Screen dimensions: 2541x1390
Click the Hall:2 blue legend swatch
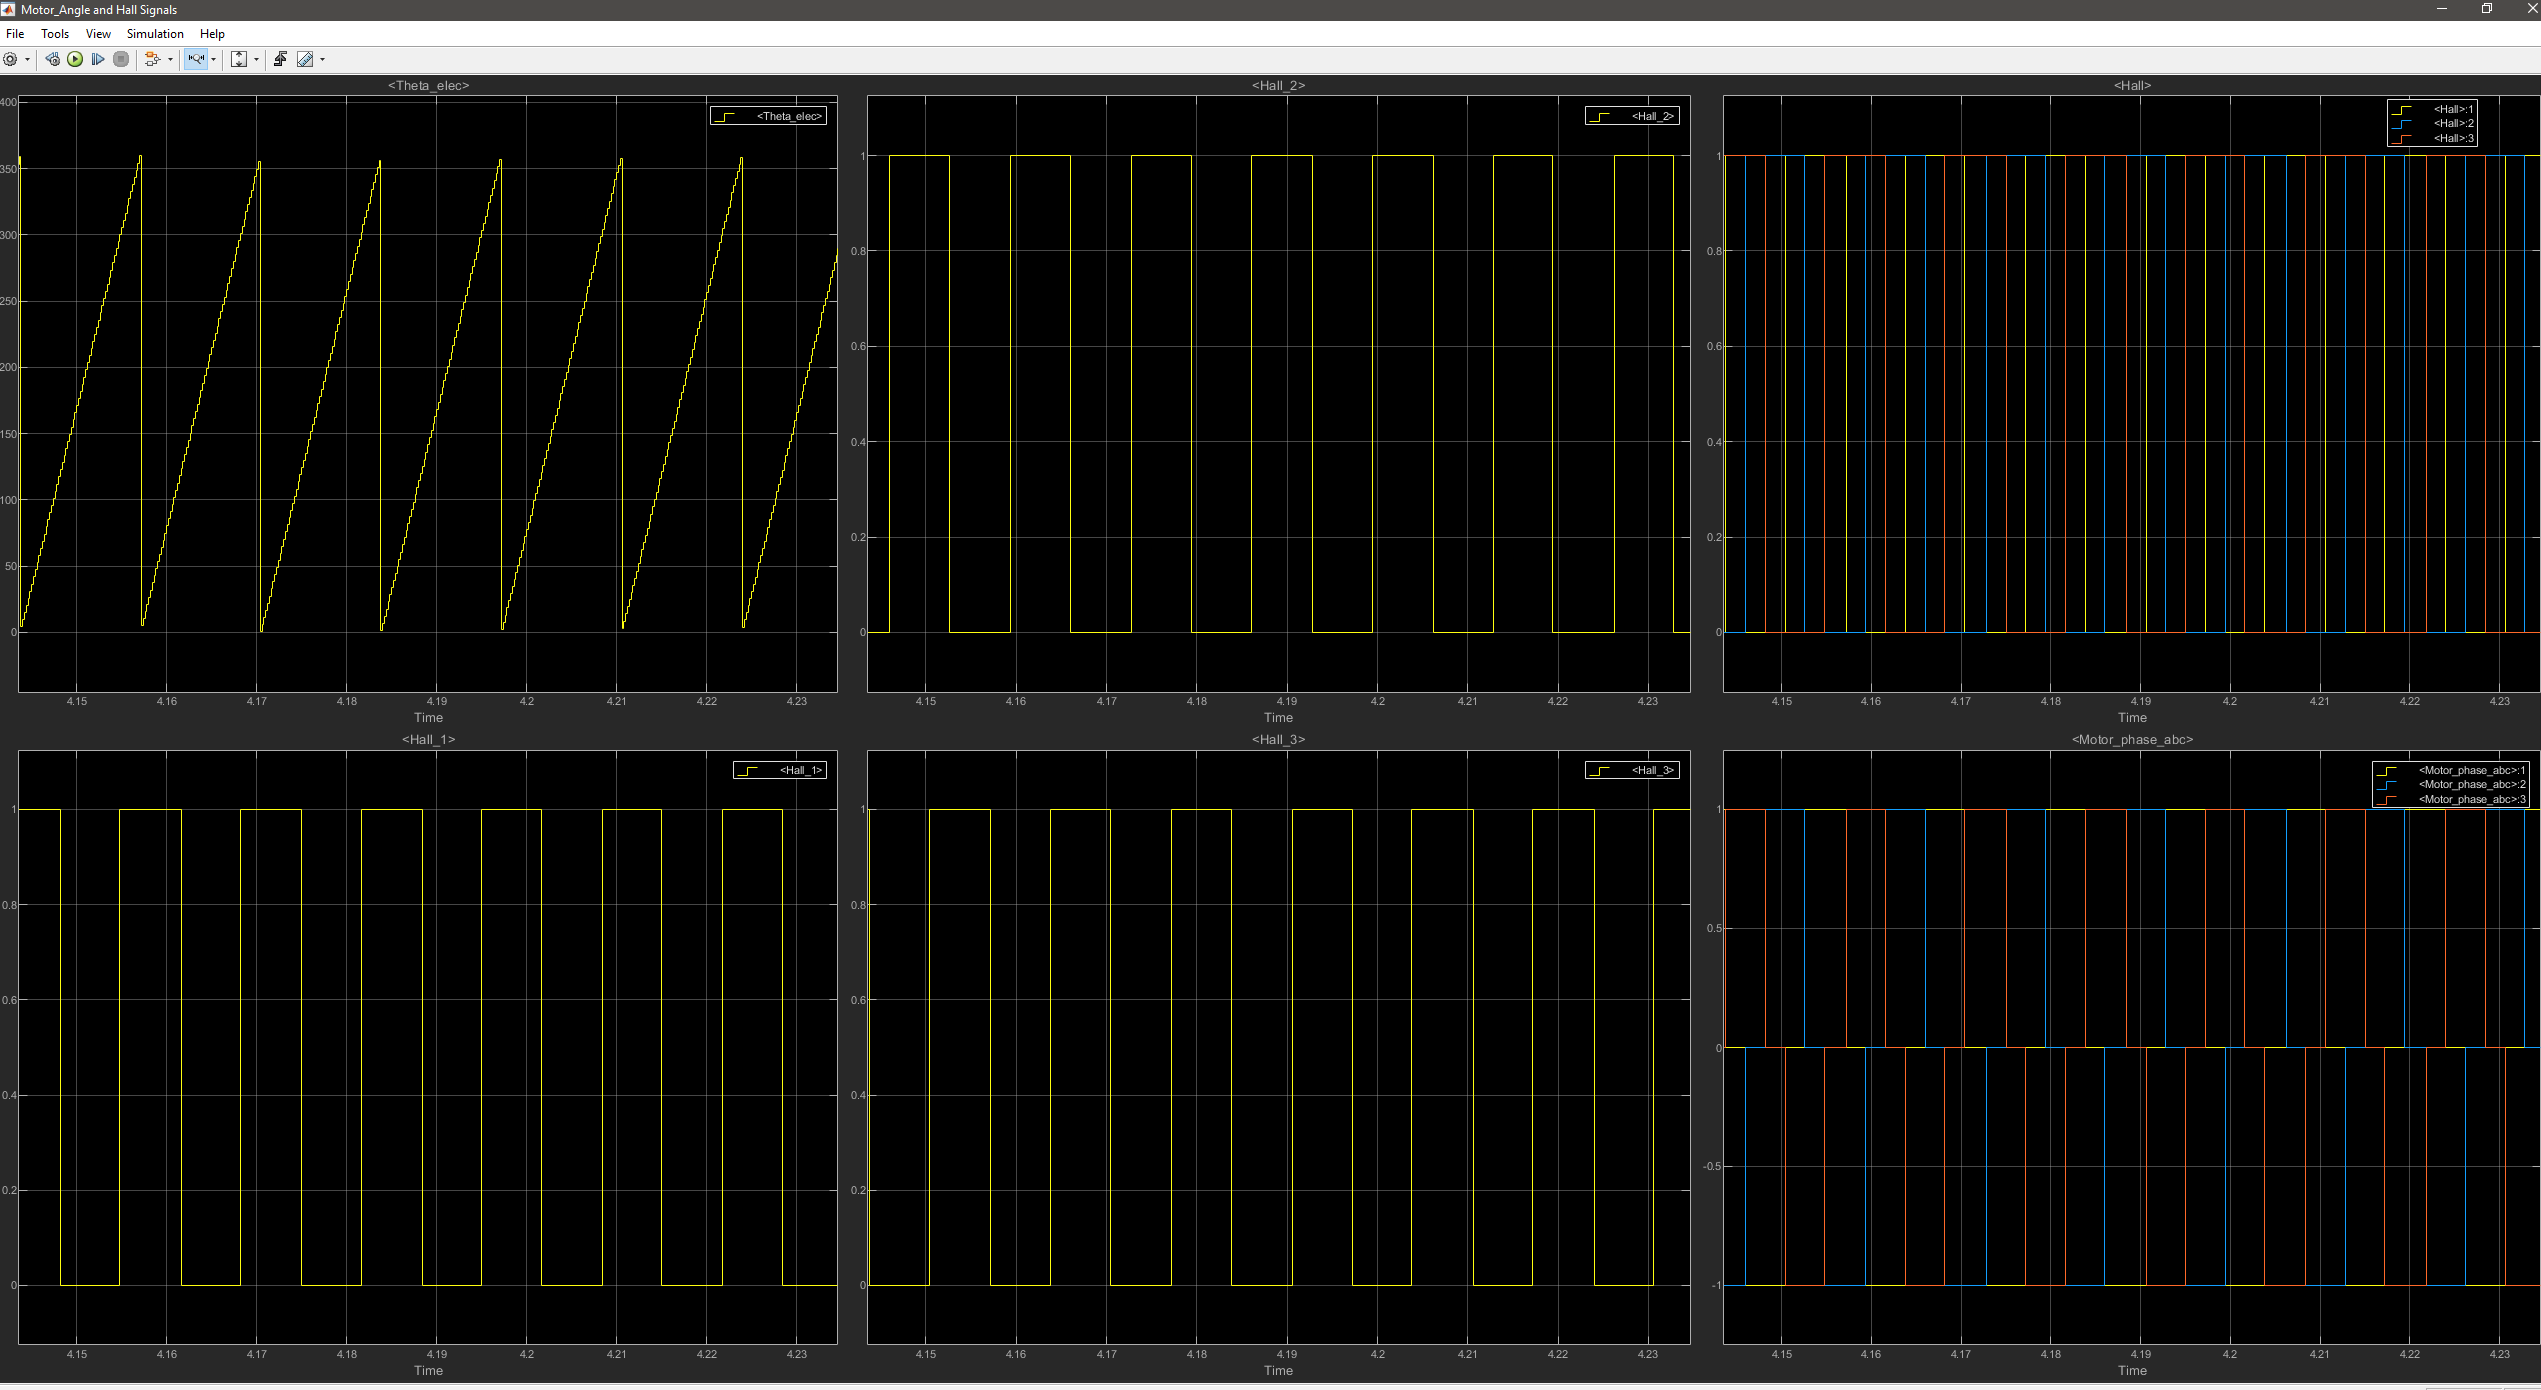(2401, 124)
